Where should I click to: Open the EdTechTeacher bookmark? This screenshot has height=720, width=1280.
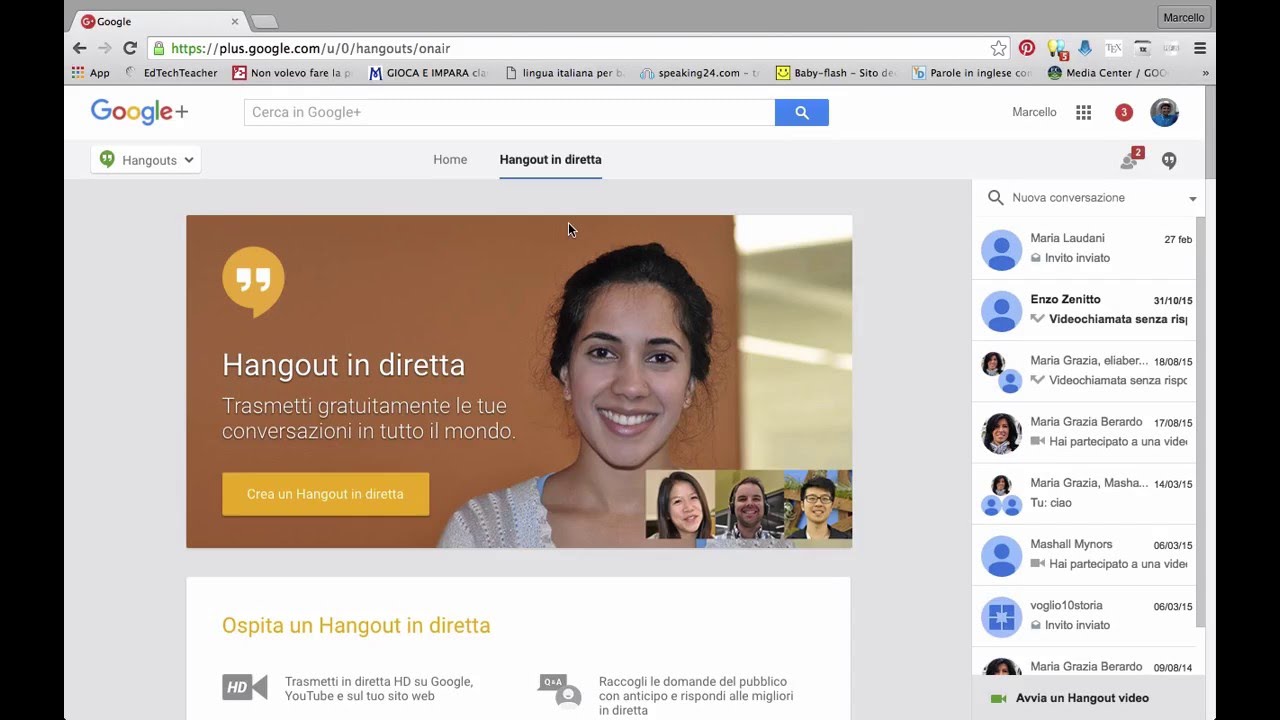[x=171, y=73]
